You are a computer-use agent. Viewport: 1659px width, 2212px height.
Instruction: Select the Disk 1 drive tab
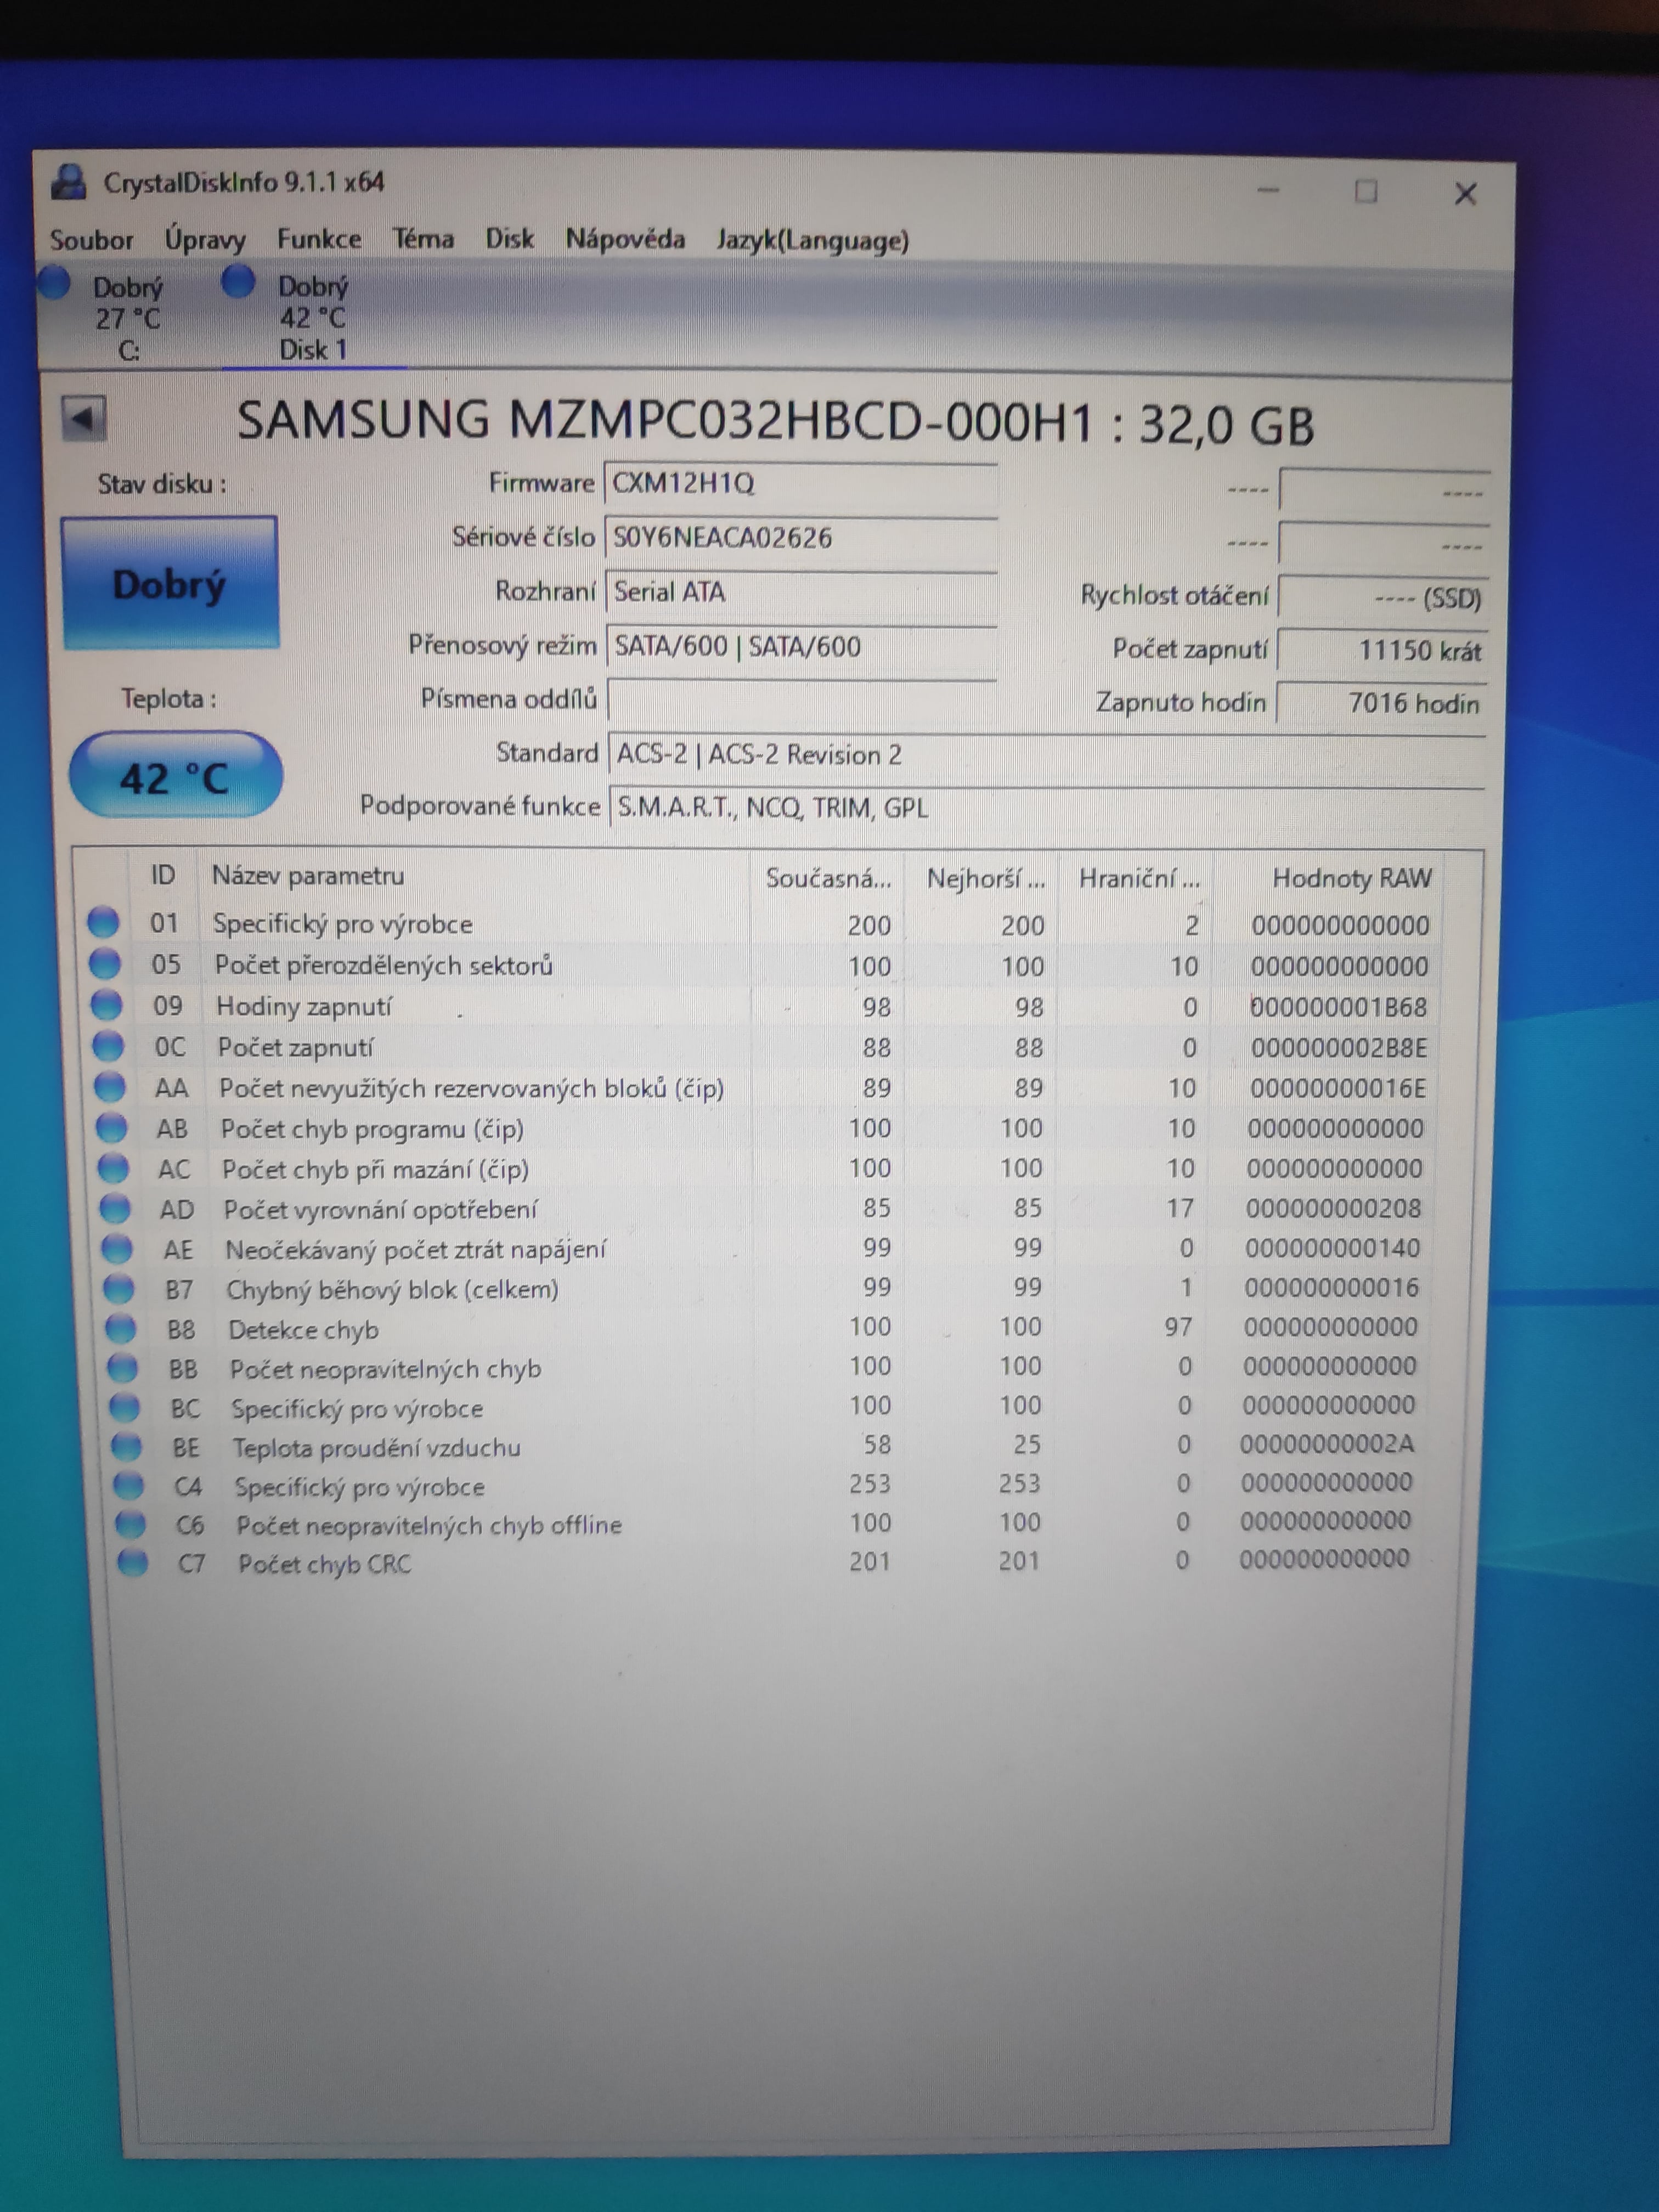[312, 318]
